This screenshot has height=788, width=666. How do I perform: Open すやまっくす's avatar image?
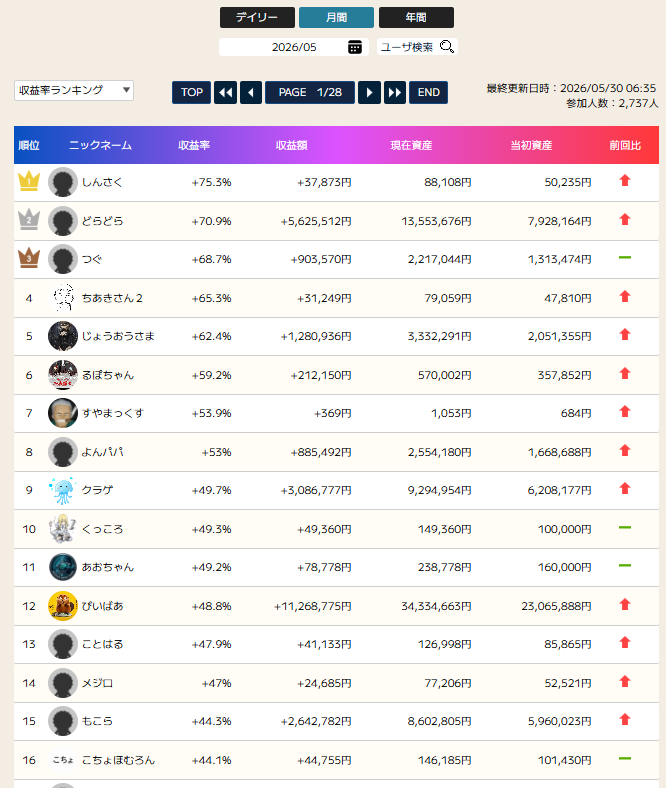(63, 413)
